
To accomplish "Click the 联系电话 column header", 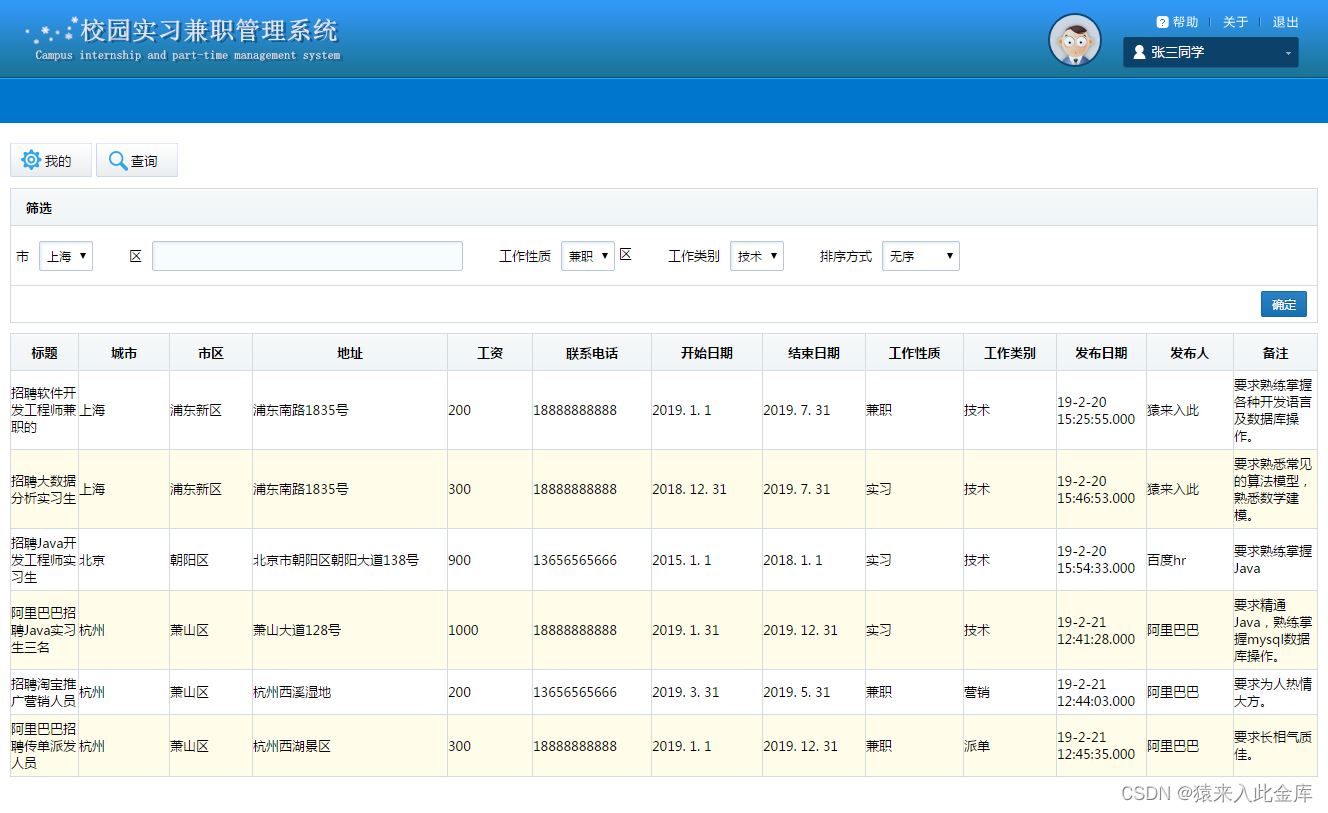I will 592,353.
